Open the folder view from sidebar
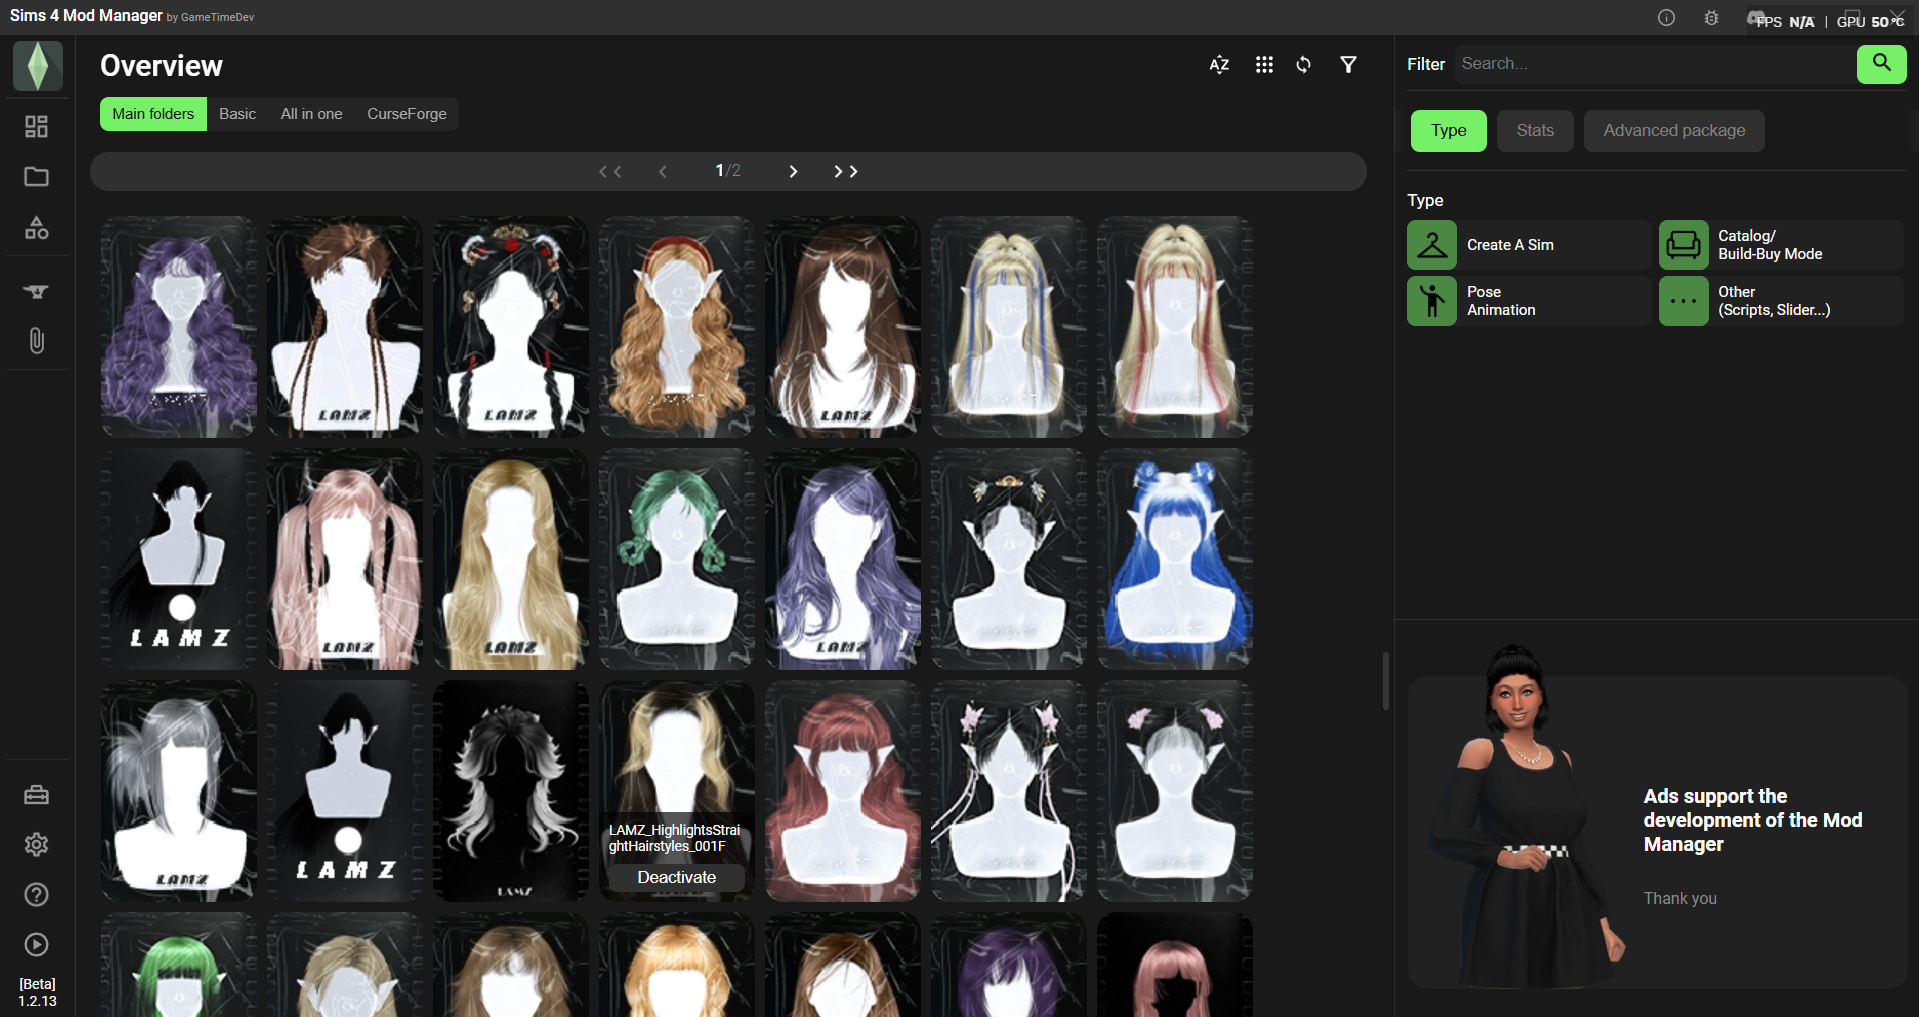Image resolution: width=1919 pixels, height=1017 pixels. (x=37, y=177)
